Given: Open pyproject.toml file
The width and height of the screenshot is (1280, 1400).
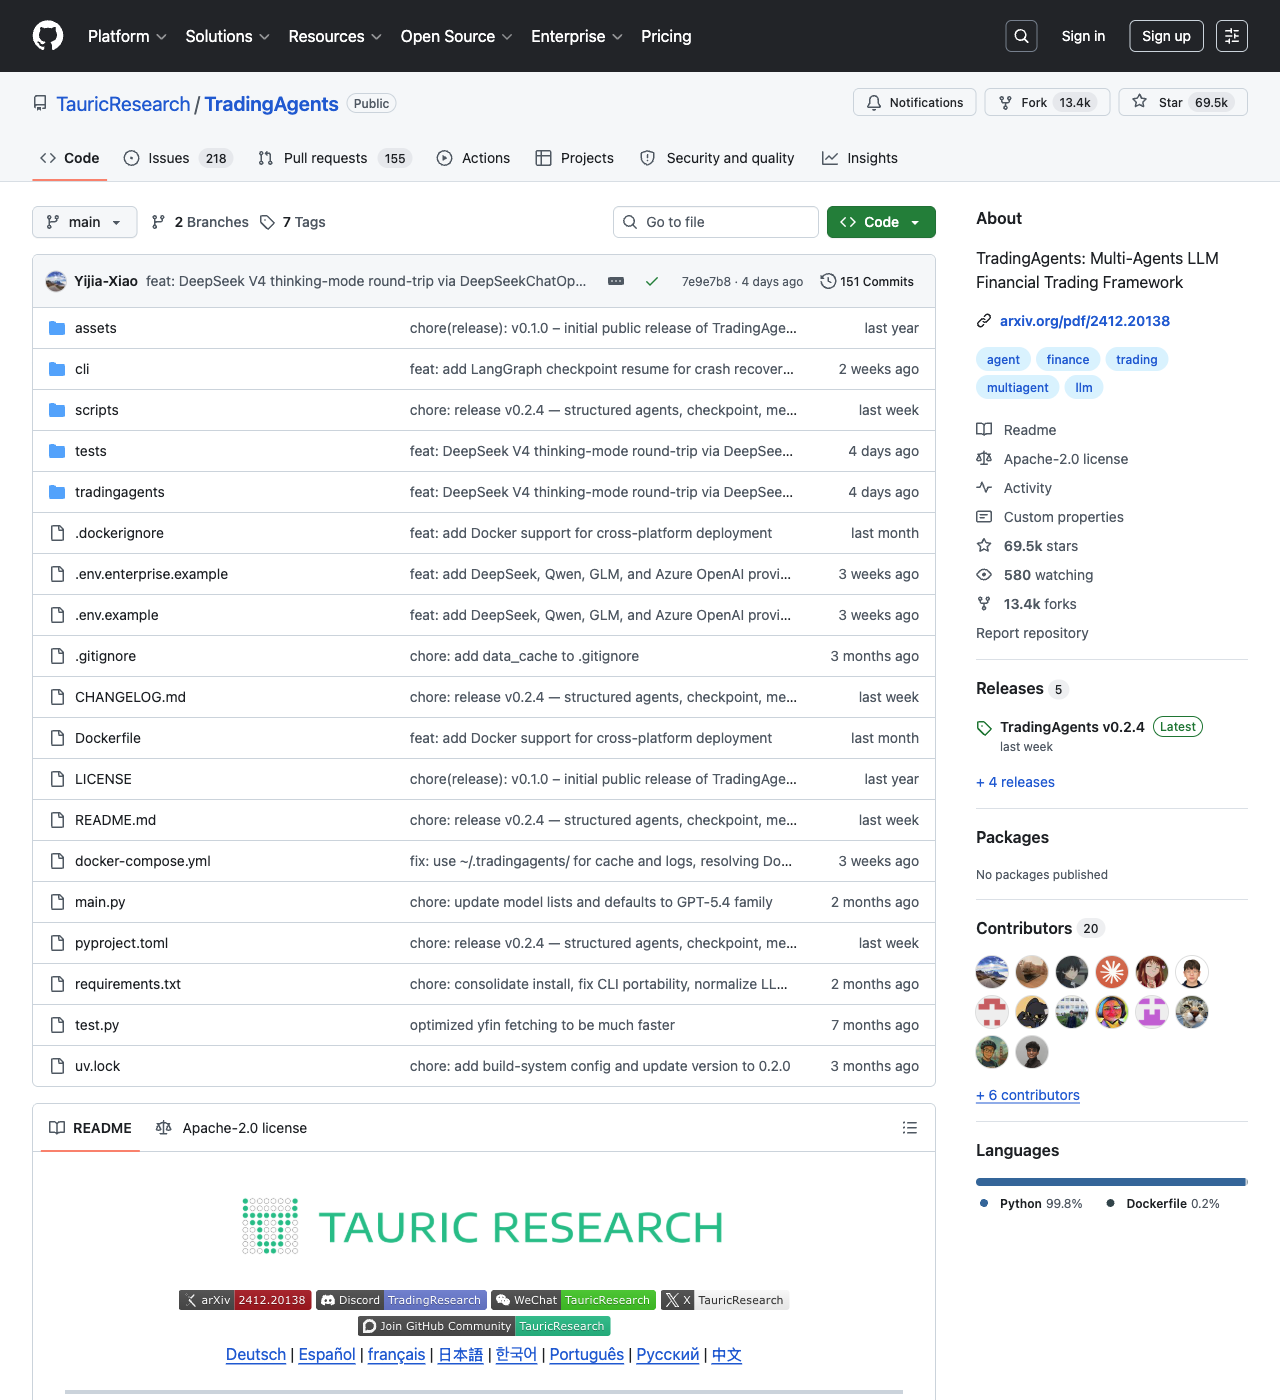Looking at the screenshot, I should [121, 943].
